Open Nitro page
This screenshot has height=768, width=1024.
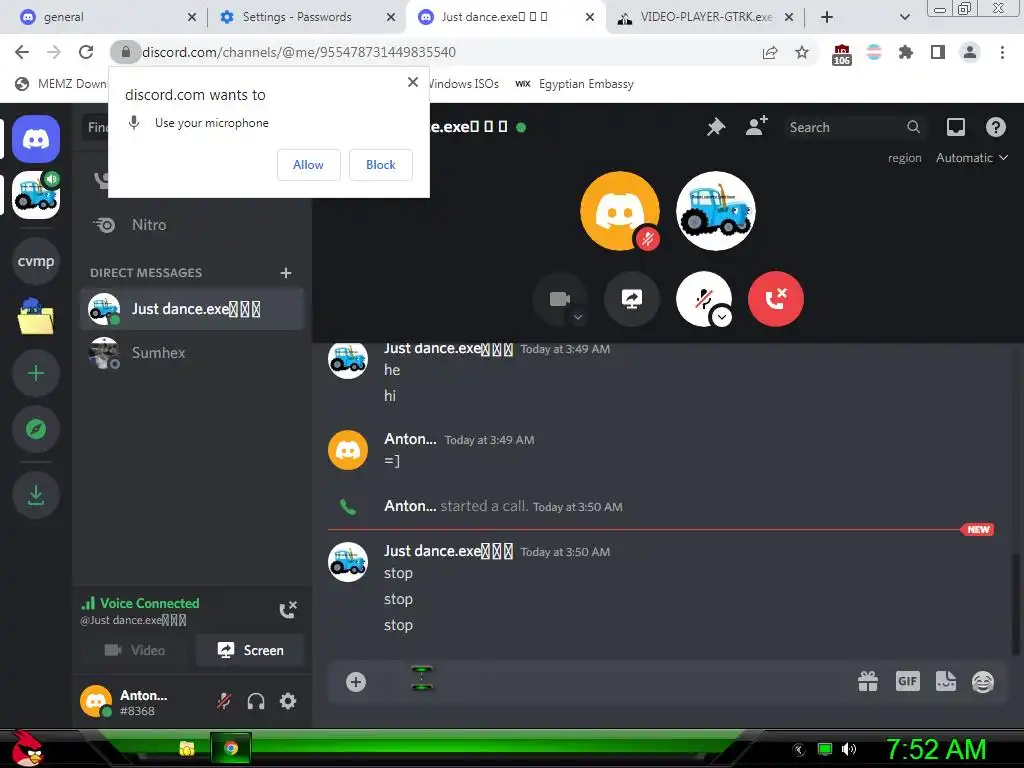pyautogui.click(x=192, y=225)
